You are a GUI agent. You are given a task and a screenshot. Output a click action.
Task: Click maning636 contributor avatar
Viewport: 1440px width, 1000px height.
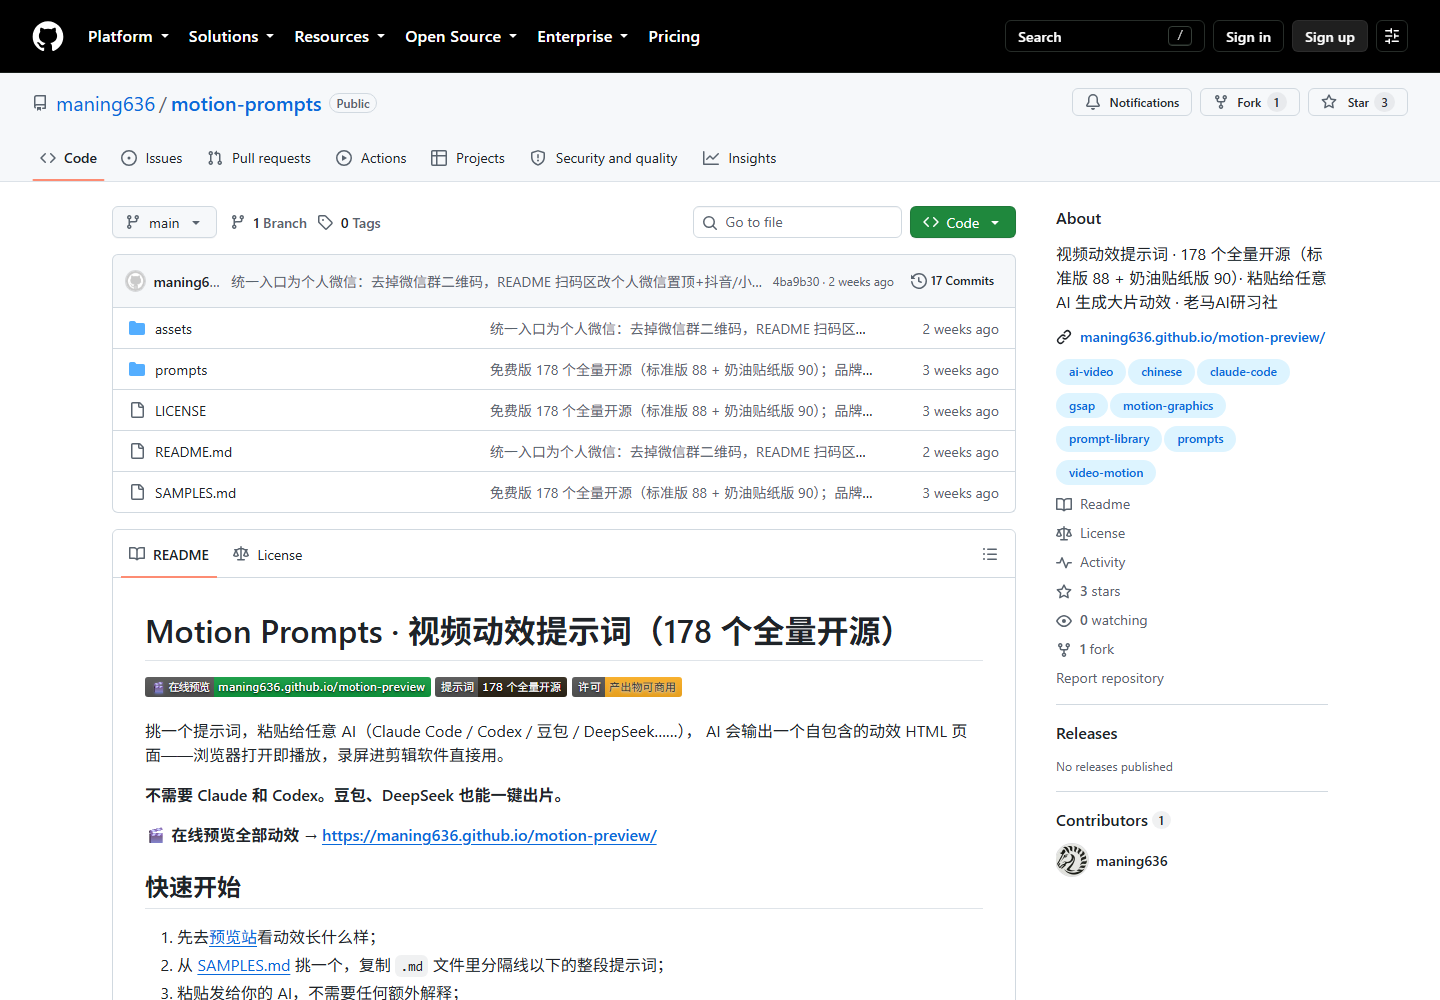(x=1072, y=860)
